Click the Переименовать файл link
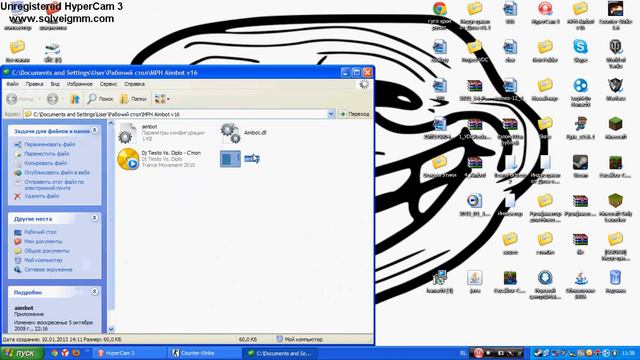 49,144
